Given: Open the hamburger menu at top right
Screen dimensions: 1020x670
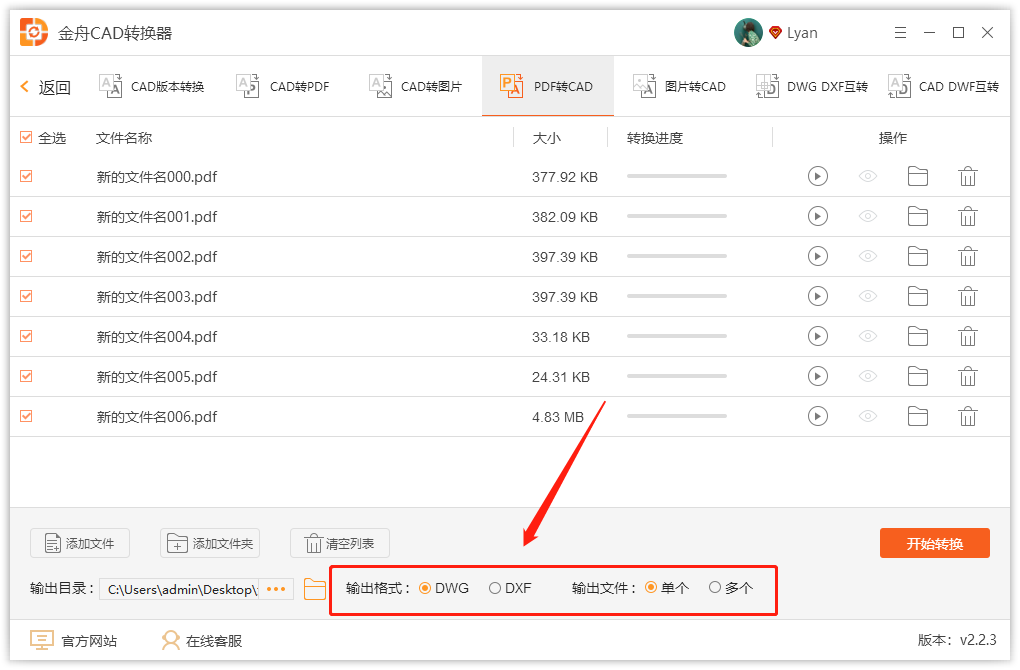Looking at the screenshot, I should [900, 32].
